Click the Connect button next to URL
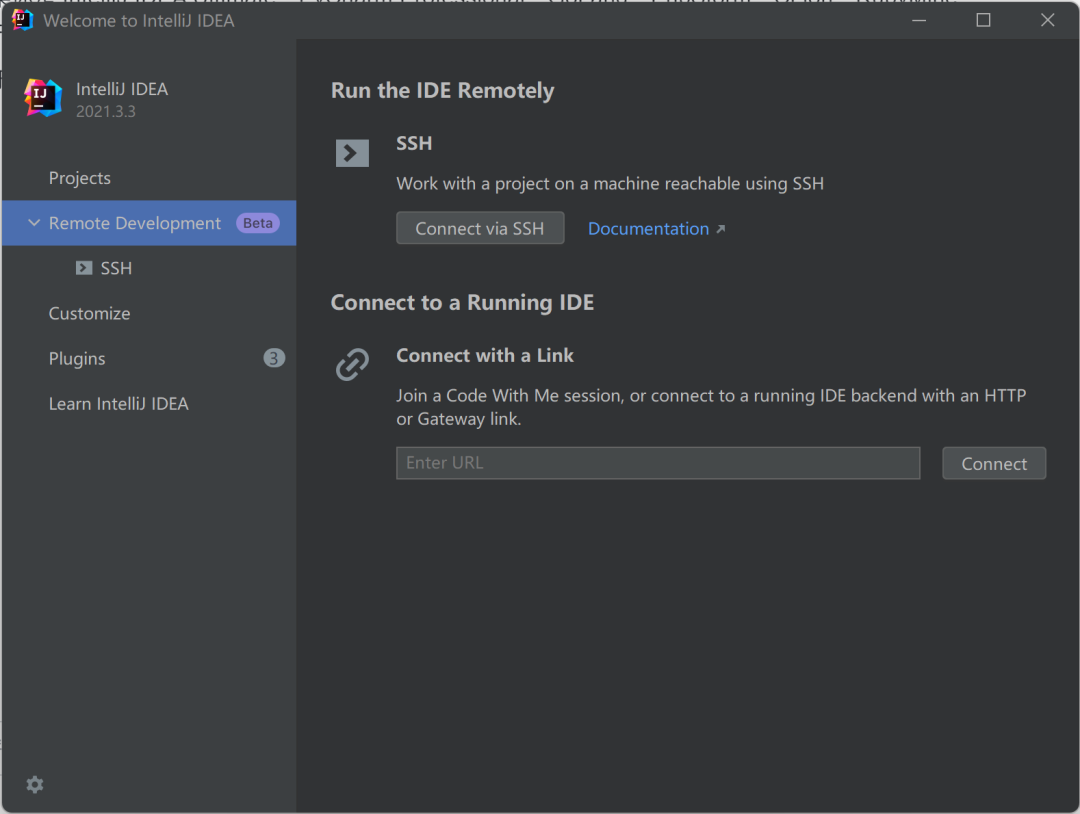 994,463
